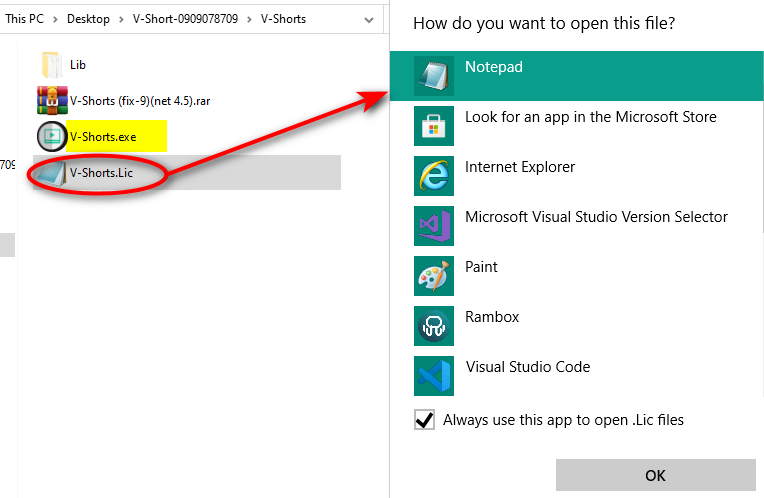
Task: Click V-Shorts breadcrumb segment
Action: tap(283, 19)
